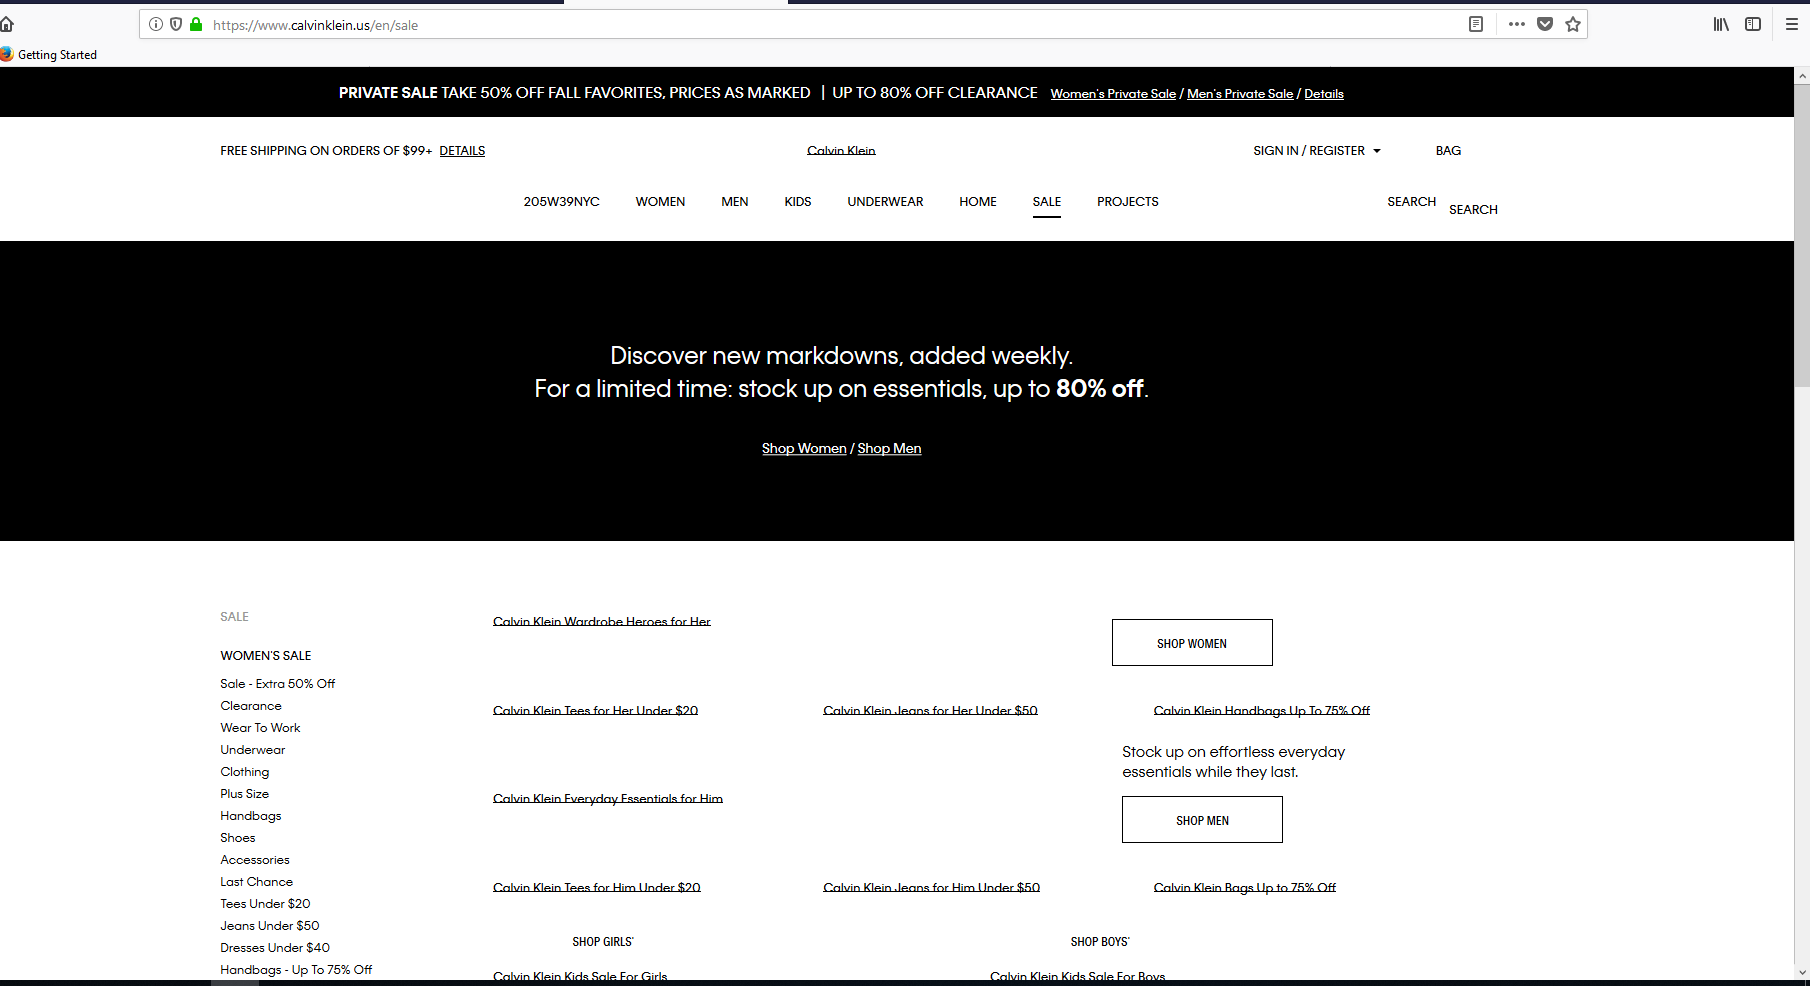Open the MEN menu
1810x986 pixels.
pyautogui.click(x=735, y=202)
